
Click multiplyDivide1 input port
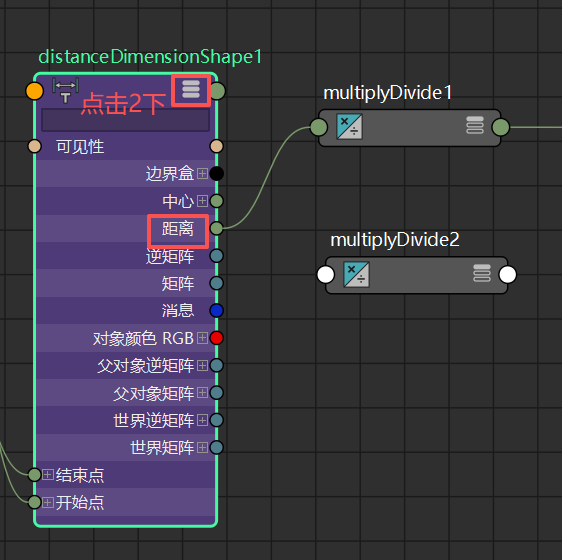pos(319,127)
